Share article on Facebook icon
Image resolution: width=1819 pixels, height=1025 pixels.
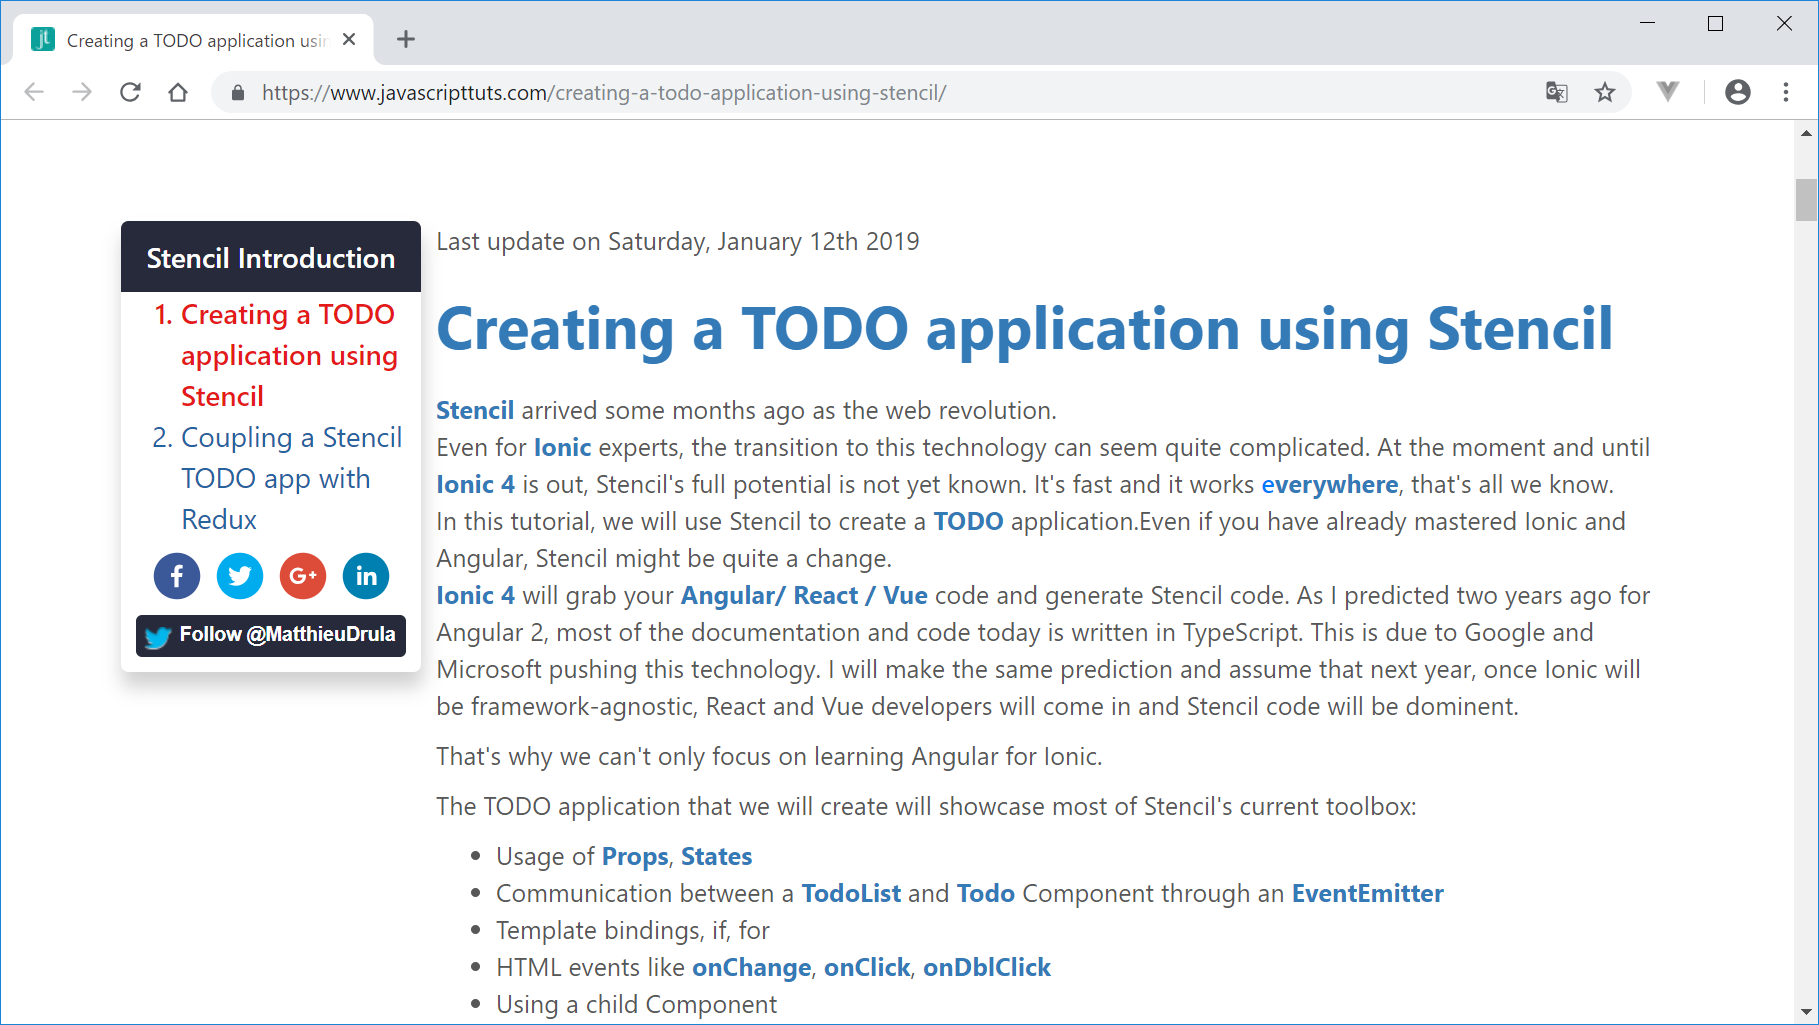pyautogui.click(x=177, y=576)
